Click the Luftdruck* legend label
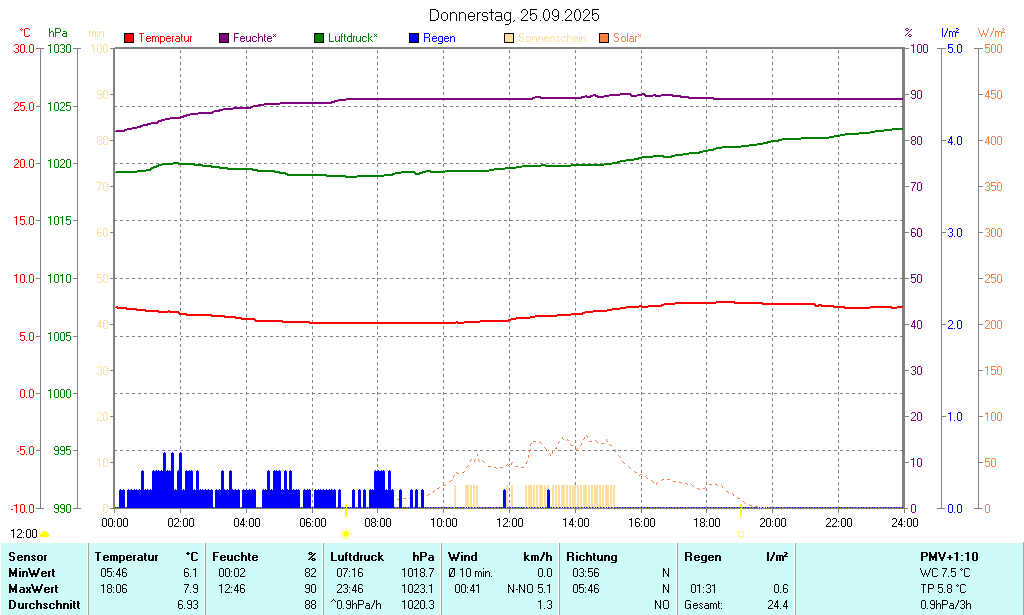This screenshot has width=1024, height=615. [353, 38]
